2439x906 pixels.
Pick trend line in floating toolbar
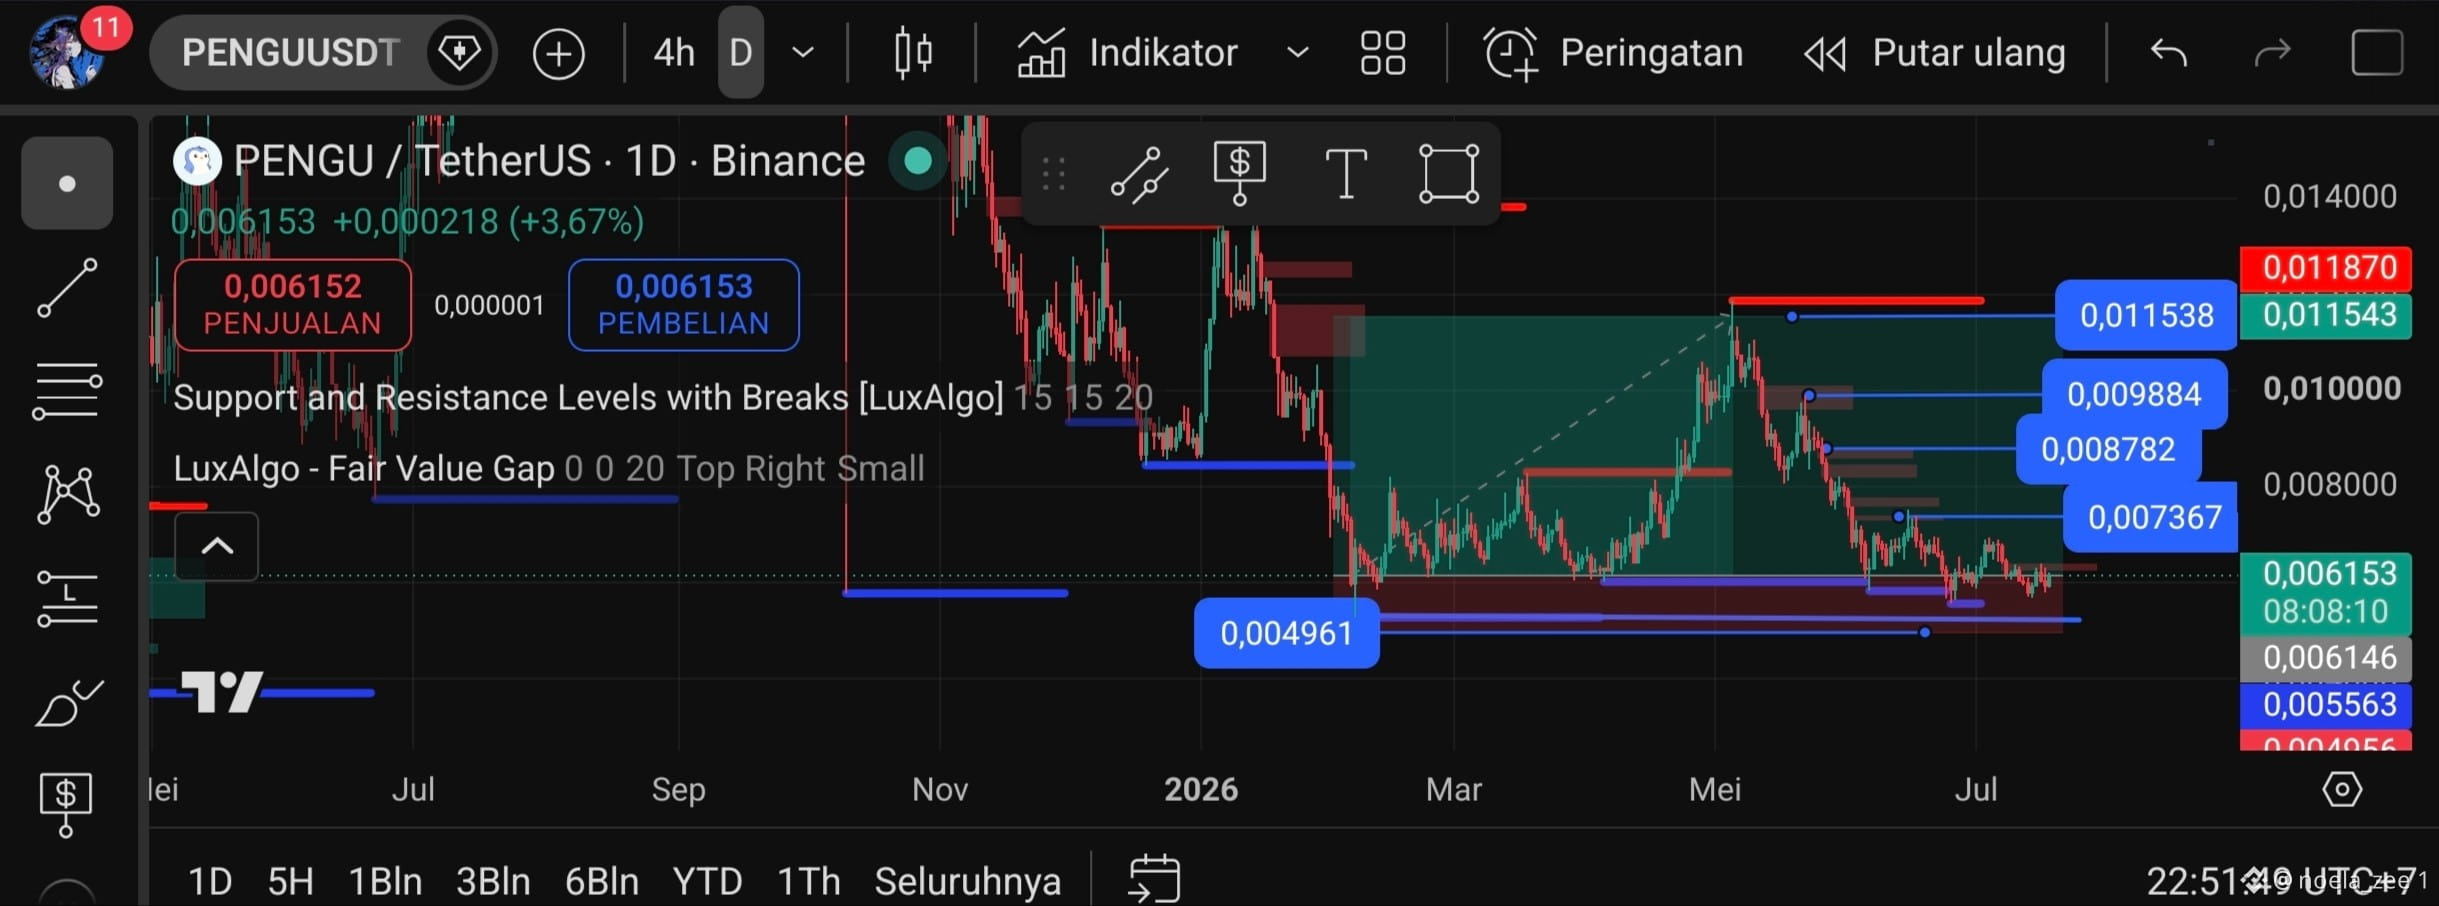(1139, 174)
